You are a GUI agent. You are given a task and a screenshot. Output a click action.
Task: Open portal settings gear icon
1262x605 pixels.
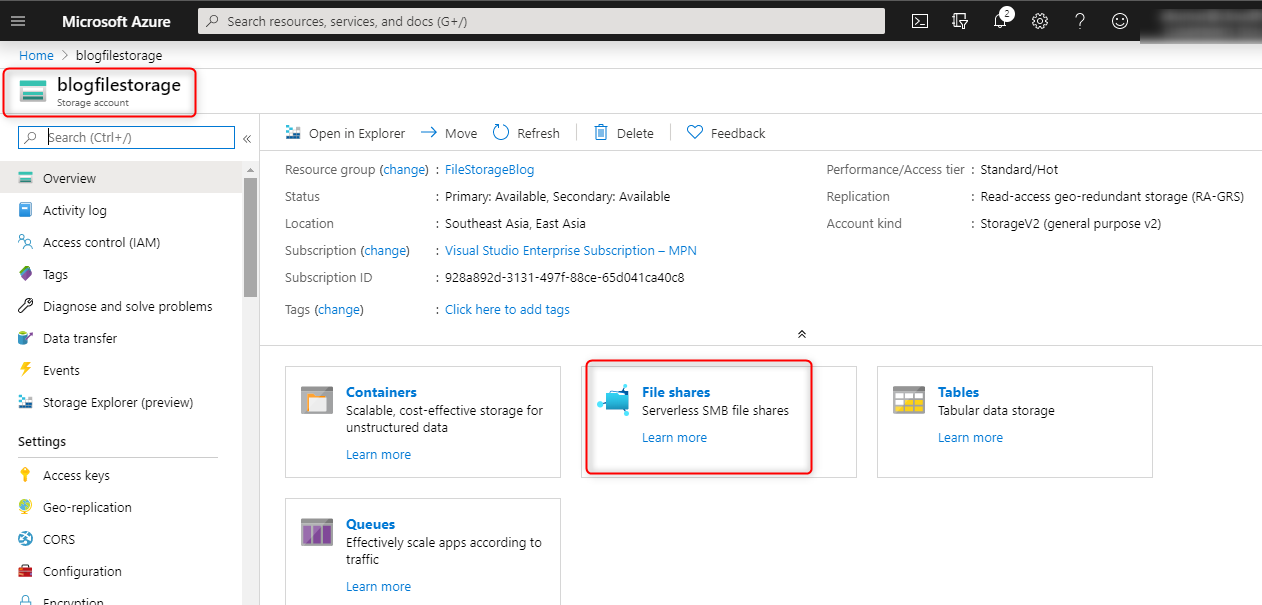click(1040, 21)
